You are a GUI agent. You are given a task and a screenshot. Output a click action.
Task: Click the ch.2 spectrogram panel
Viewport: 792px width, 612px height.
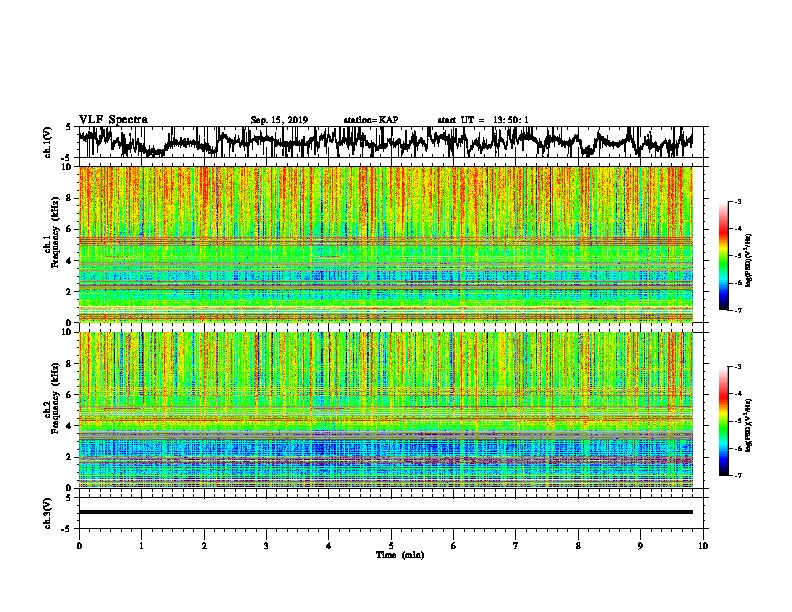[385, 410]
